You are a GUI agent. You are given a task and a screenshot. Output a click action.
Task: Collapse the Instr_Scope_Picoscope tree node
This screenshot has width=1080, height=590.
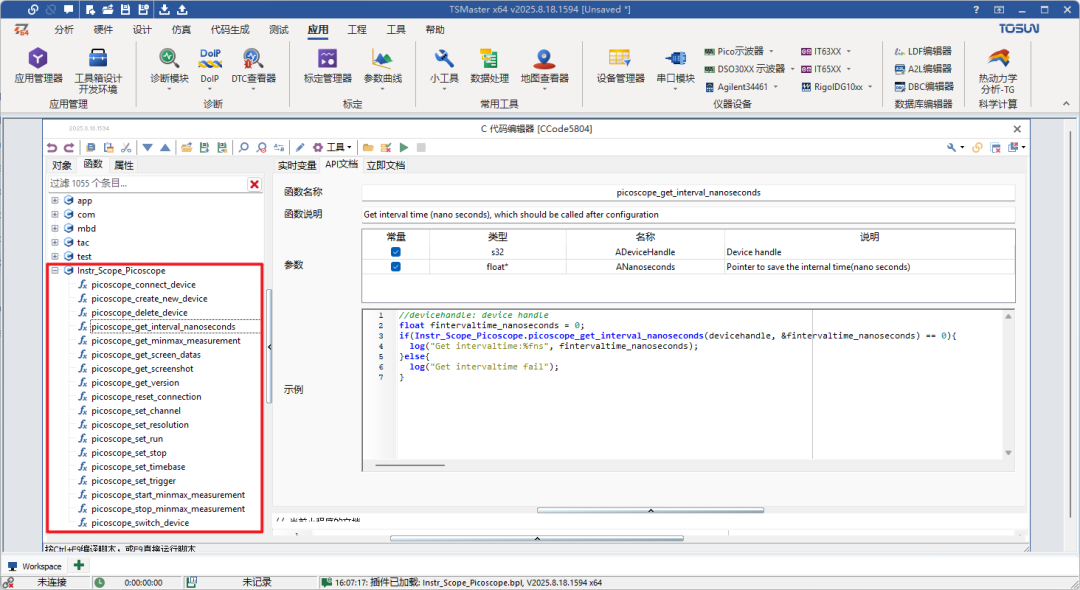(x=55, y=271)
